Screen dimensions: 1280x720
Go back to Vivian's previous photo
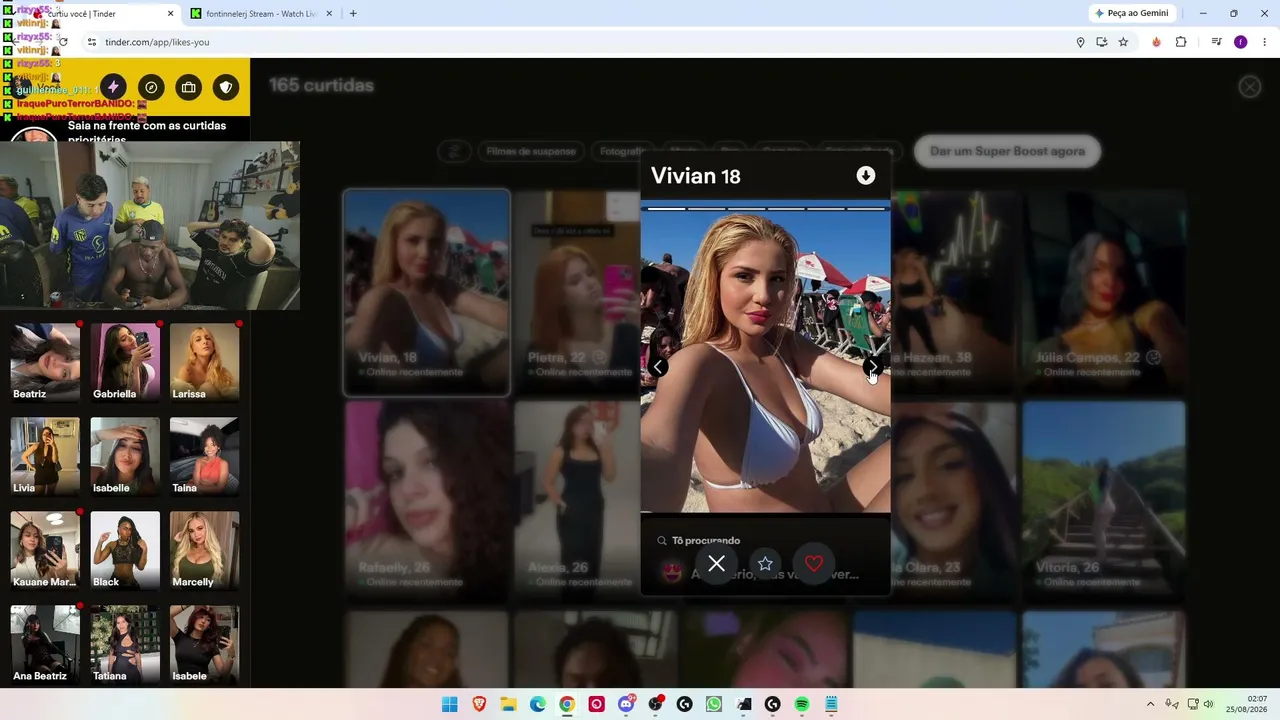[x=658, y=367]
